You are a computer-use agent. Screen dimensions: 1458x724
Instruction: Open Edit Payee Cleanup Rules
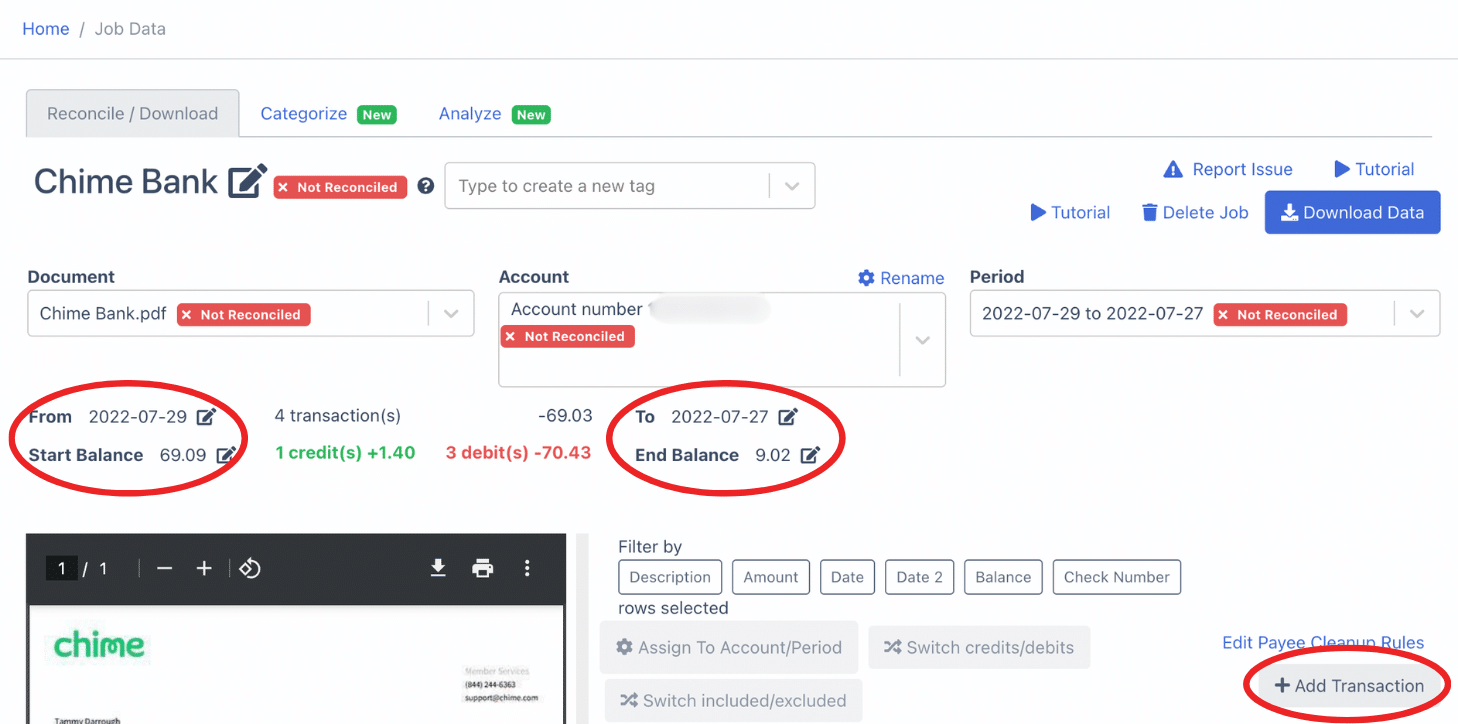(x=1322, y=643)
